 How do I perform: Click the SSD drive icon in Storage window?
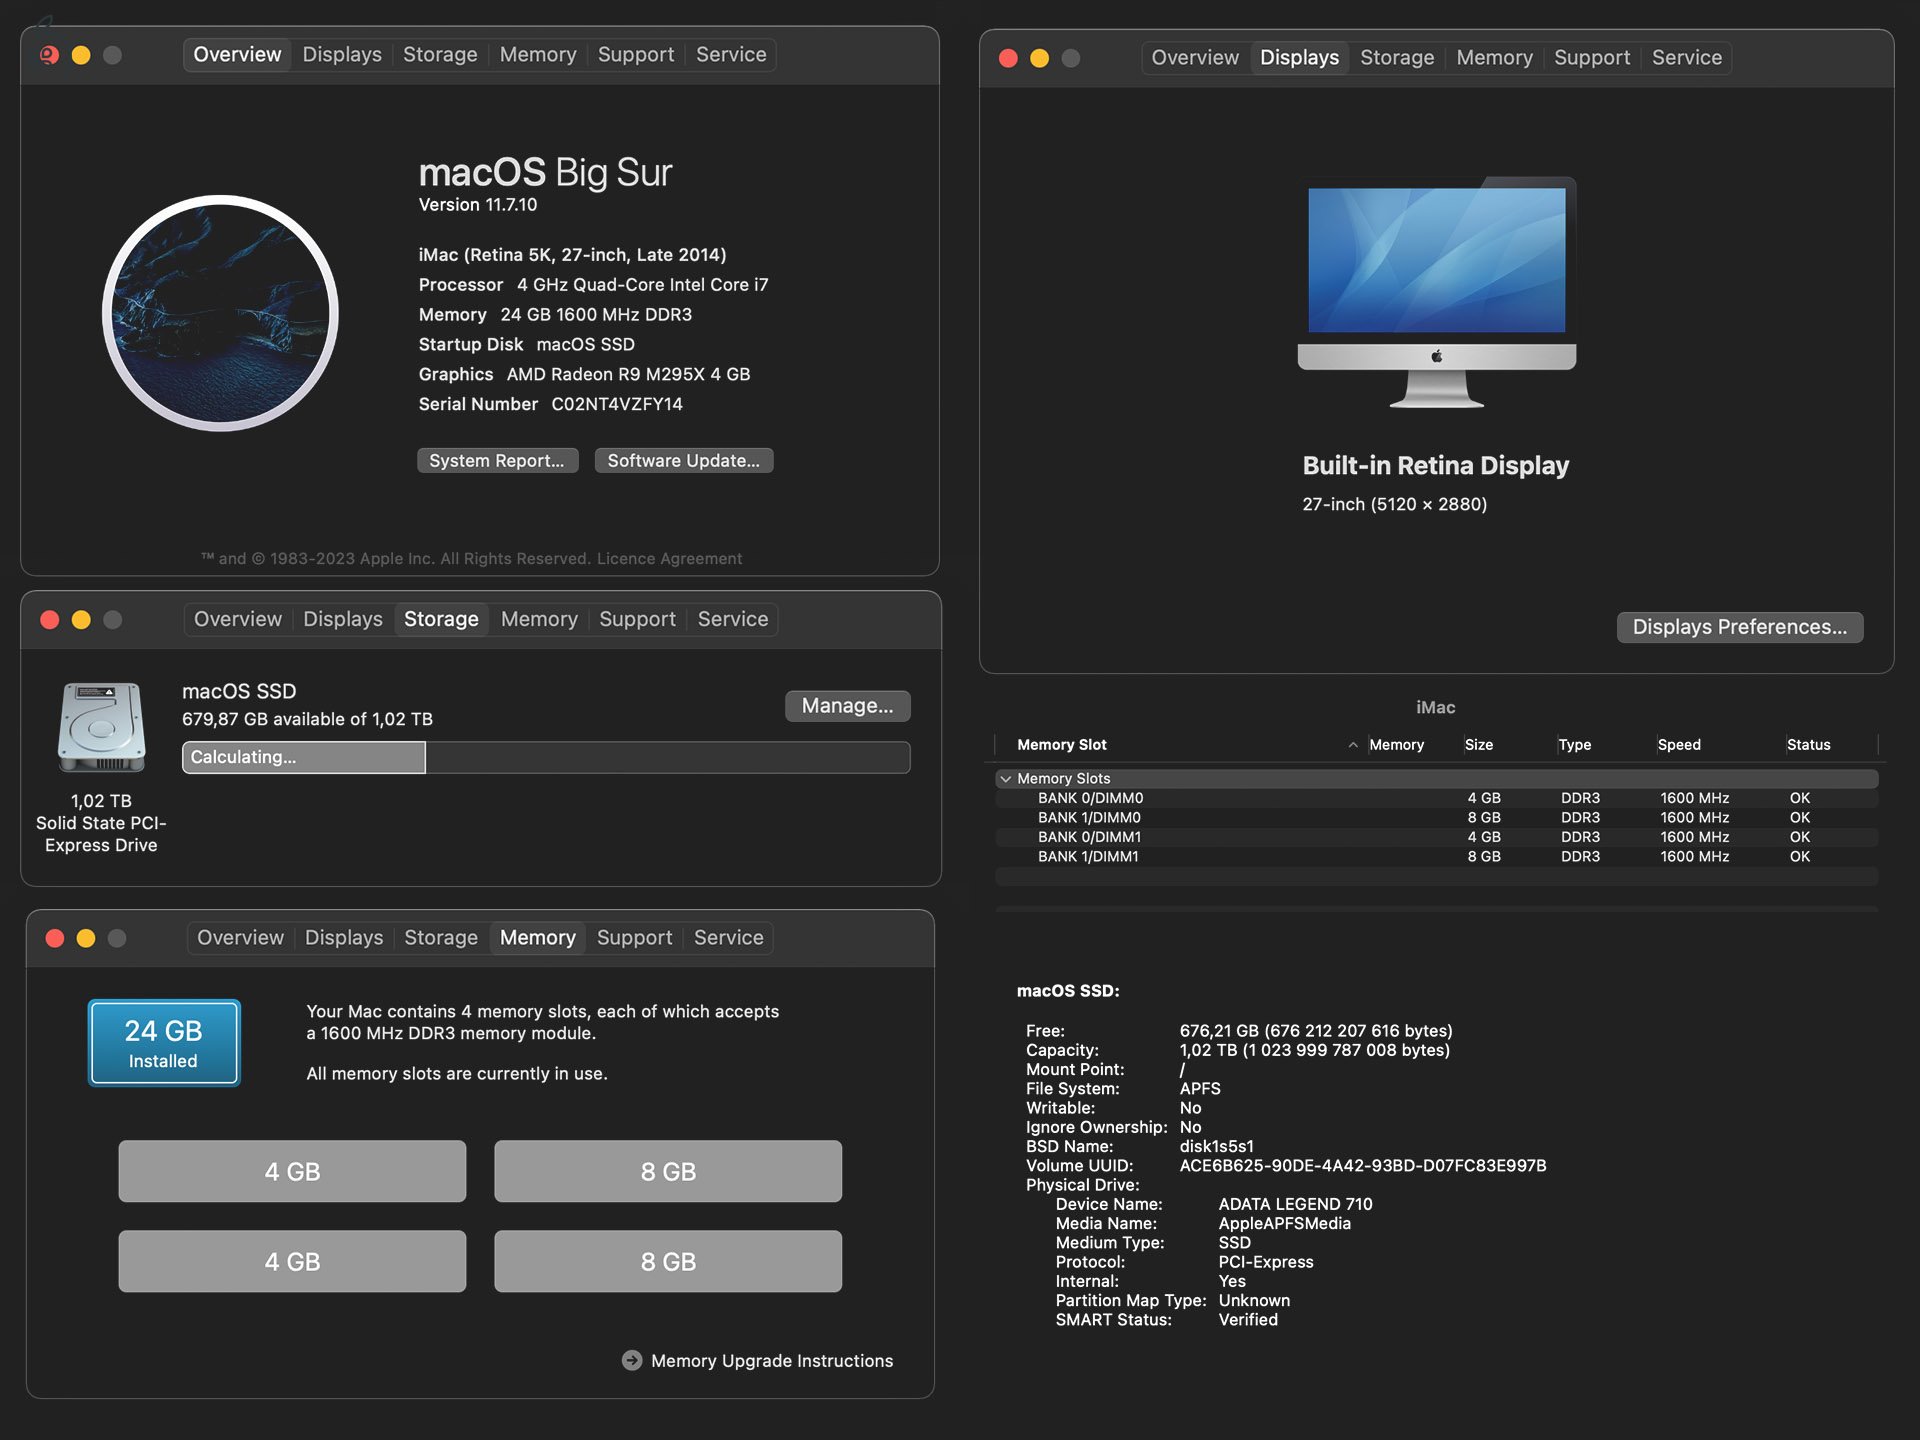(99, 728)
